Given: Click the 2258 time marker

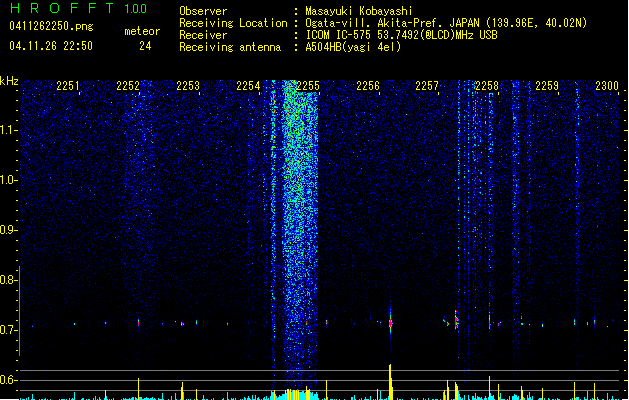Looking at the screenshot, I should click(487, 86).
